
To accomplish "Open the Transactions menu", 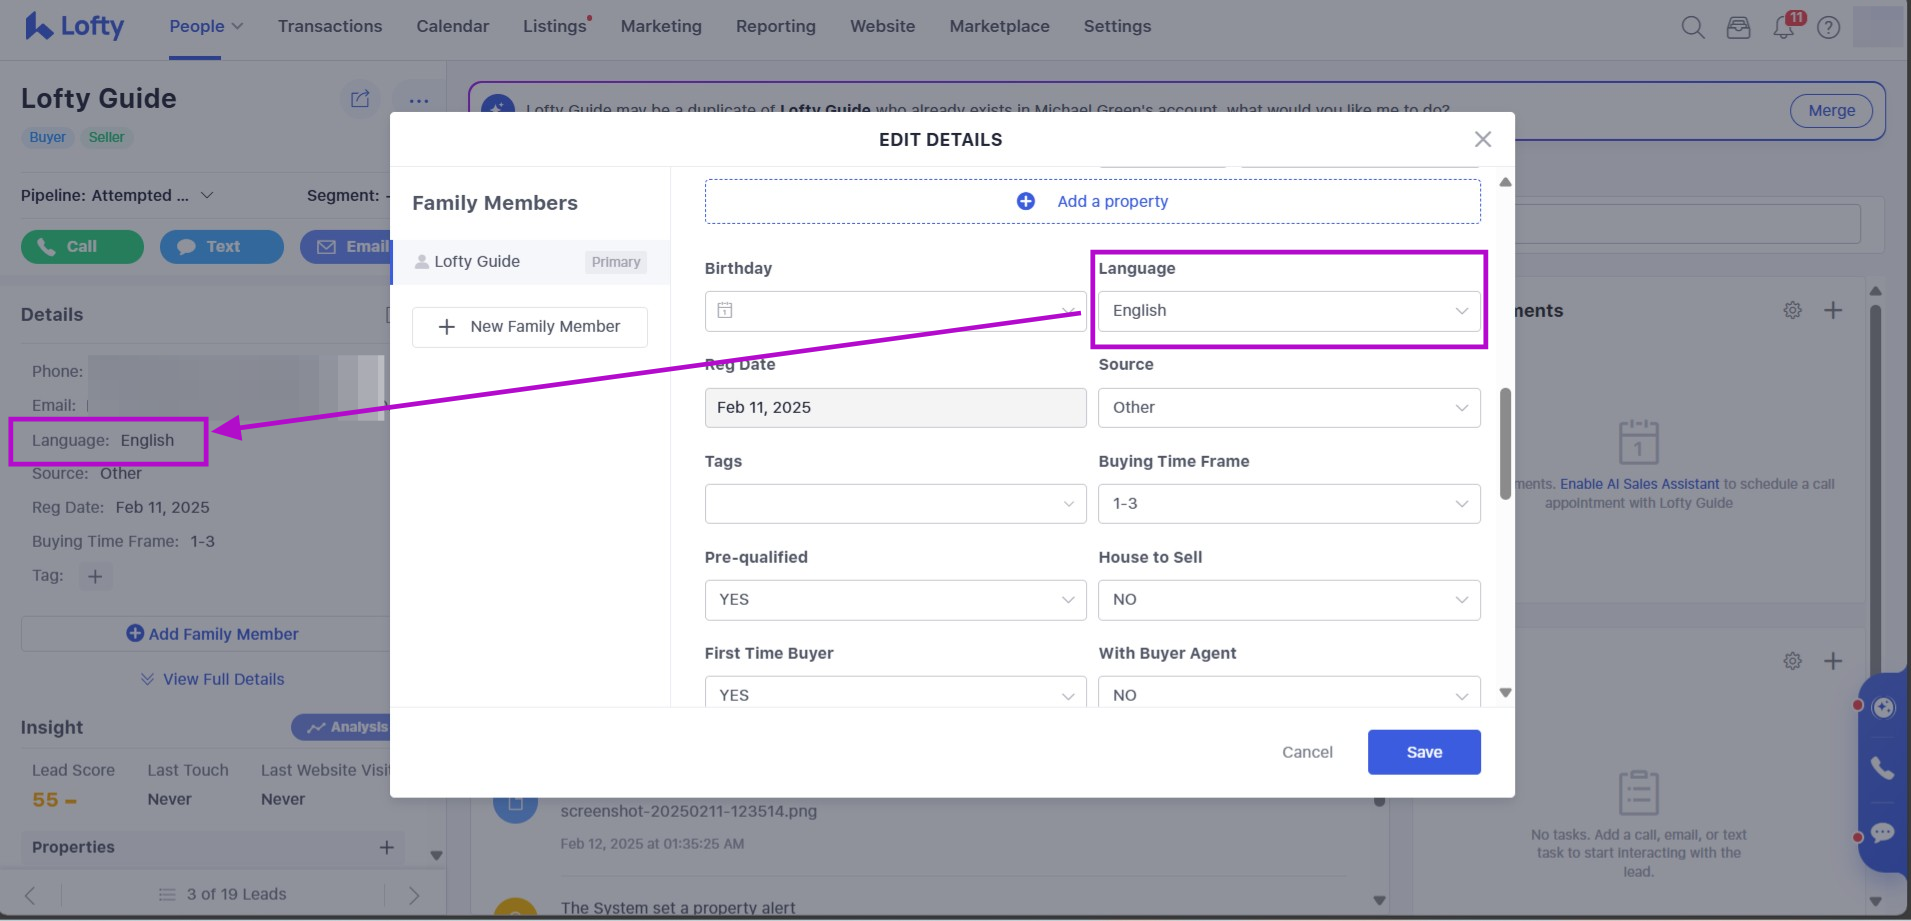I will pos(330,26).
